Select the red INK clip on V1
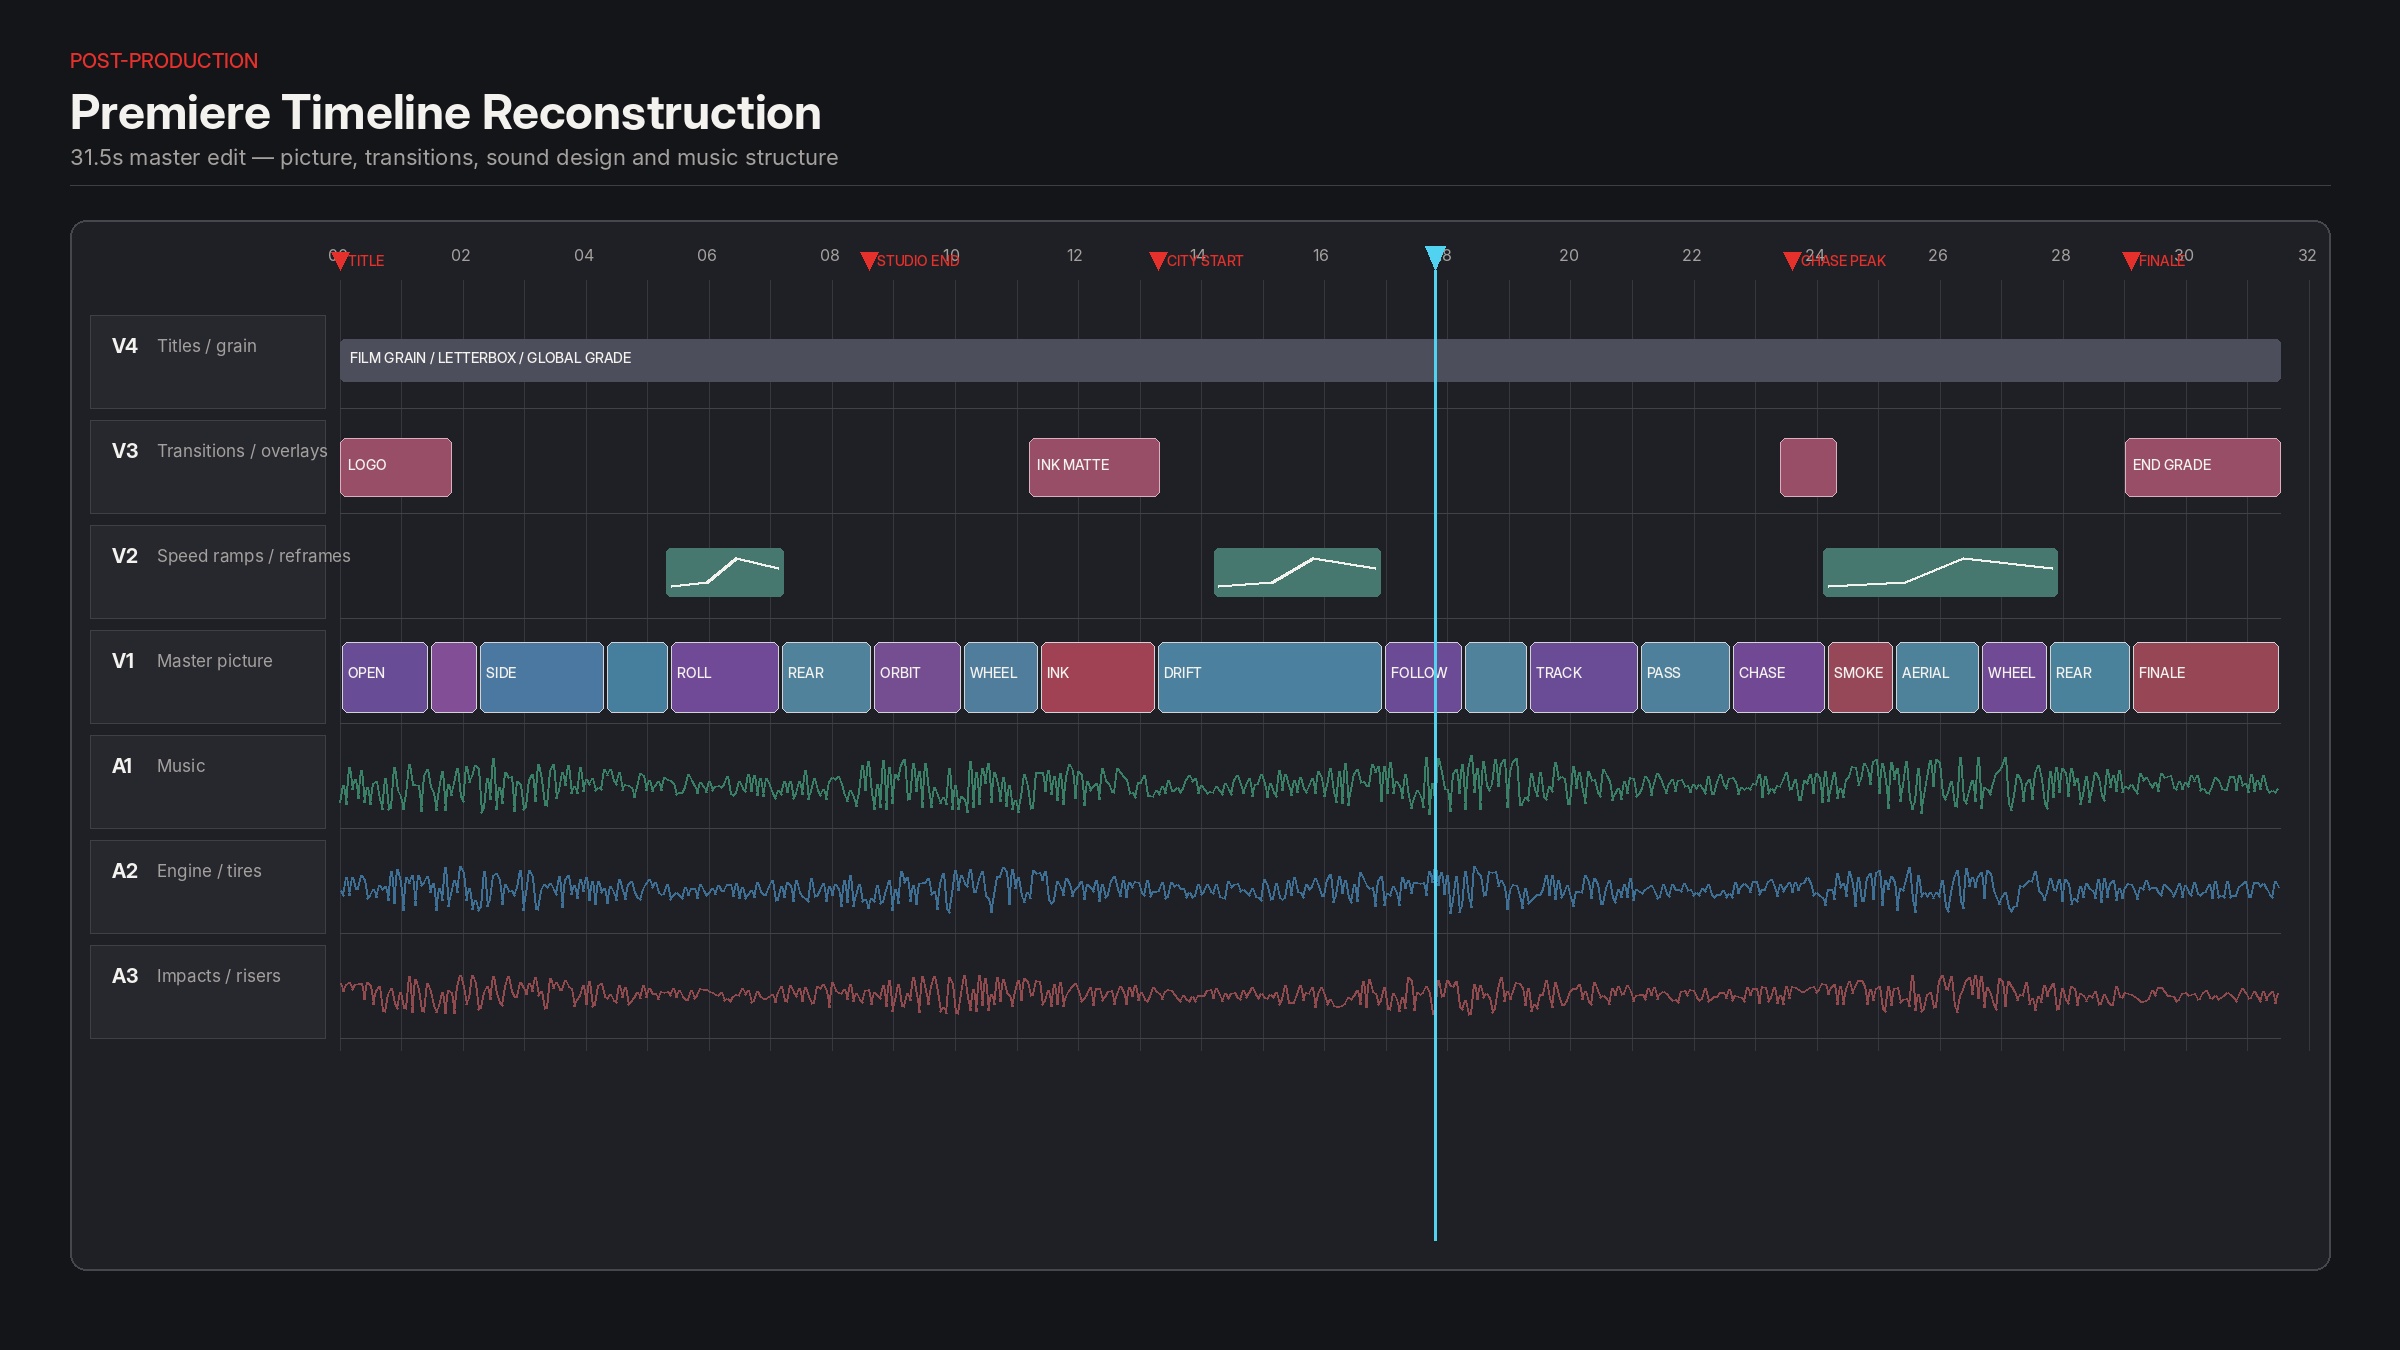Viewport: 2400px width, 1350px height. tap(1098, 677)
